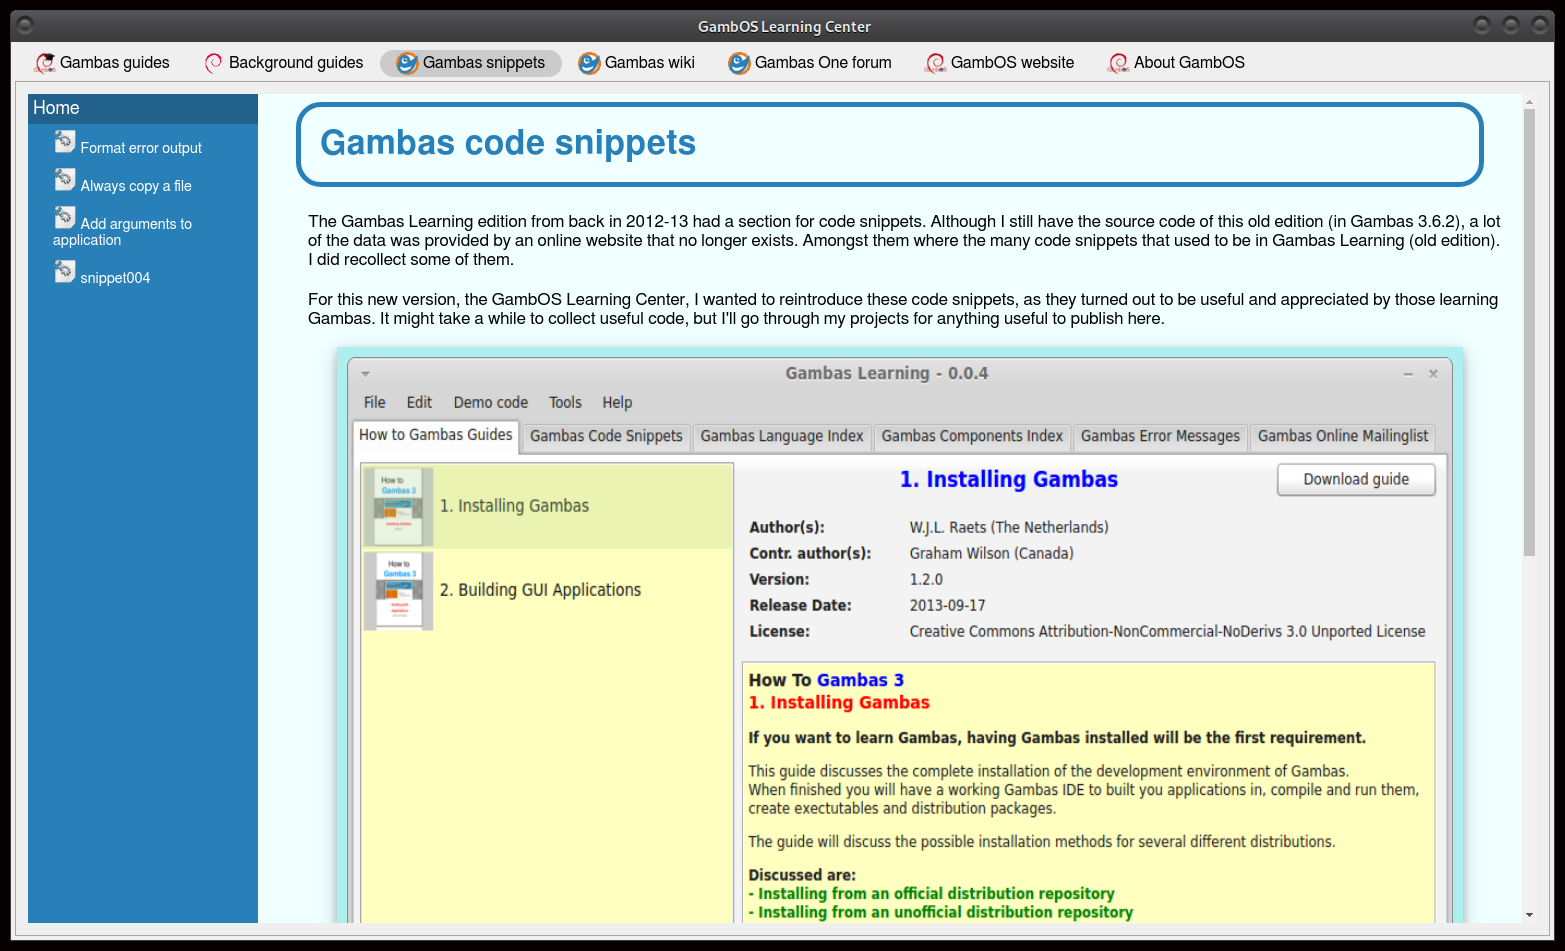This screenshot has width=1565, height=951.
Task: Click the Background guides Debian swirl icon
Action: coord(213,63)
